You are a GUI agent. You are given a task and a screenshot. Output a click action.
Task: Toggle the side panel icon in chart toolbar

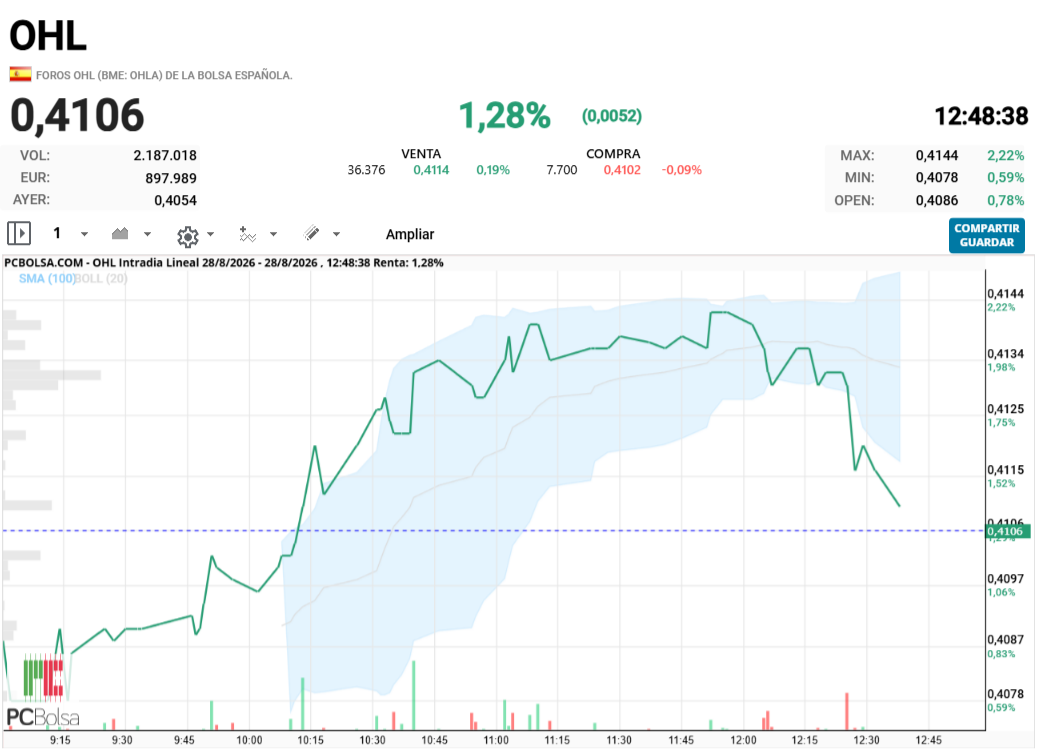click(19, 233)
